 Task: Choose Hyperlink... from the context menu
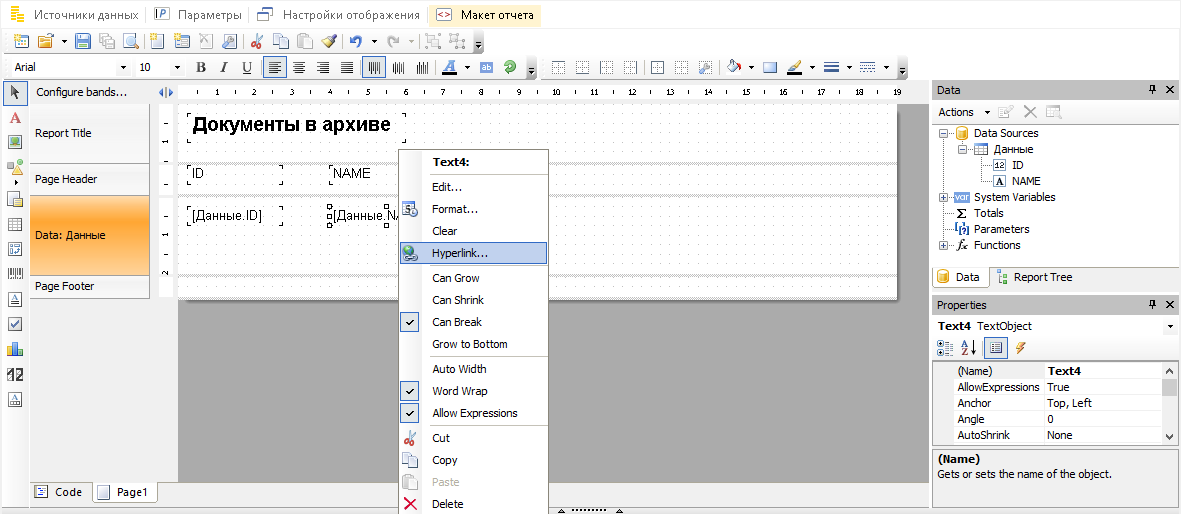click(460, 253)
